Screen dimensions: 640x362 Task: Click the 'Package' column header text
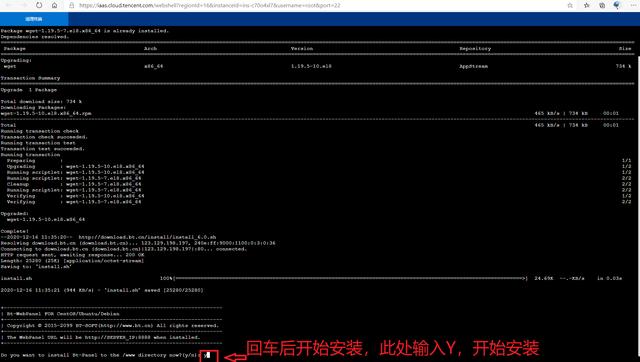pyautogui.click(x=15, y=49)
